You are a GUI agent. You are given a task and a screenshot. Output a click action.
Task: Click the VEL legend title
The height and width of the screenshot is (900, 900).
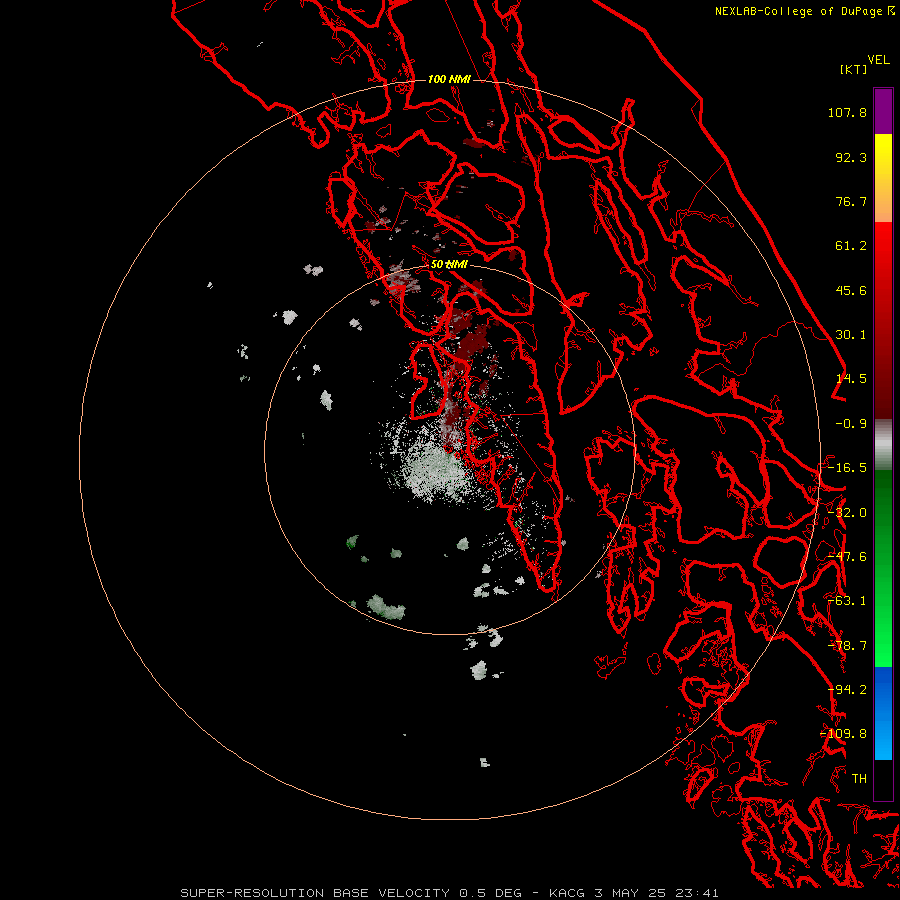(878, 60)
